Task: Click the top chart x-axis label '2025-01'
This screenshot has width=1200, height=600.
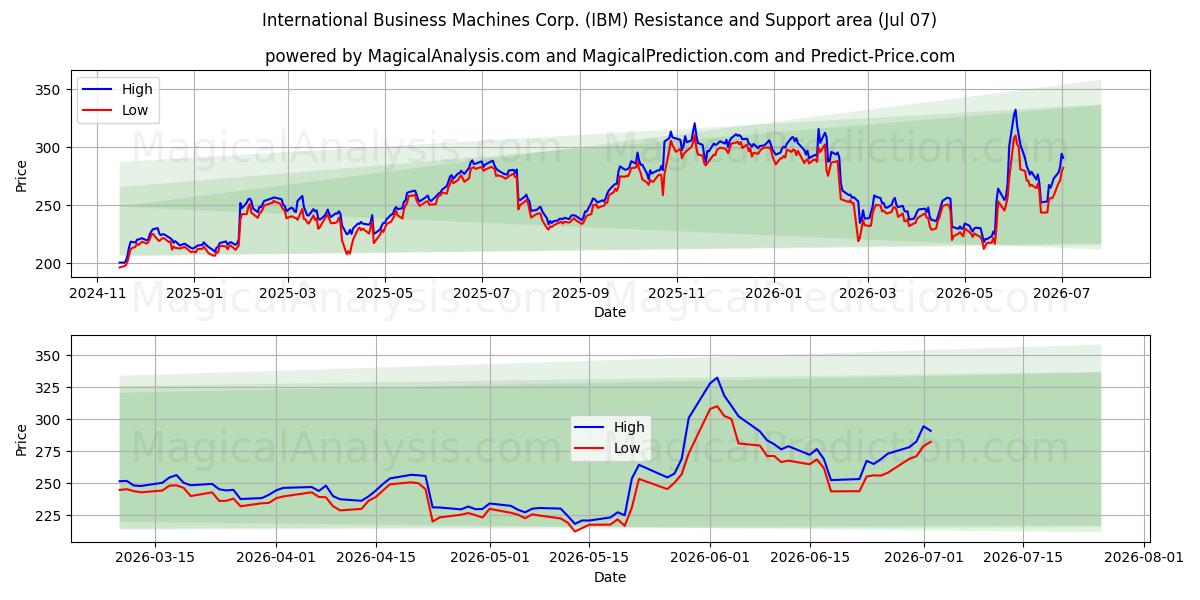Action: [193, 294]
